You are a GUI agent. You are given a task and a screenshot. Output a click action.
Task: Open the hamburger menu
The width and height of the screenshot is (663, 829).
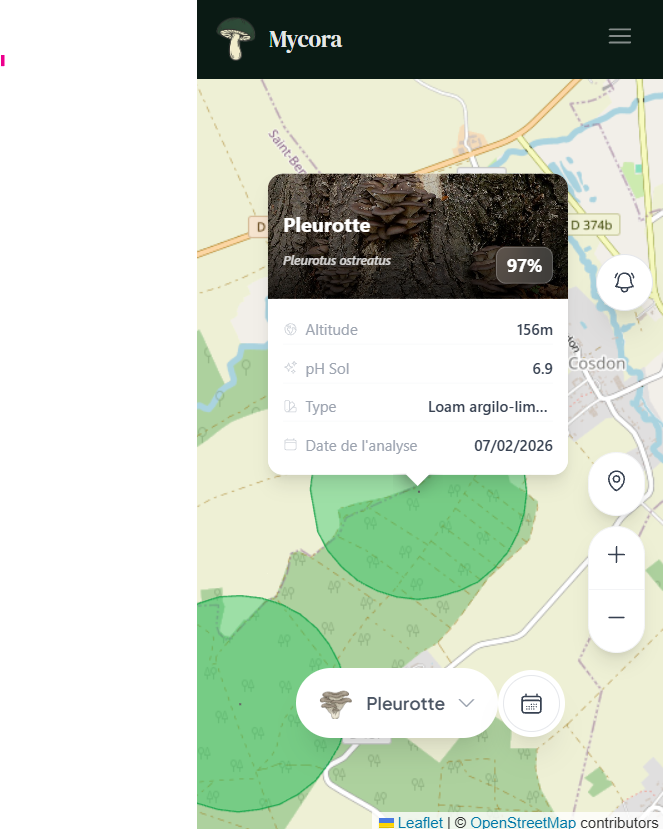[619, 36]
